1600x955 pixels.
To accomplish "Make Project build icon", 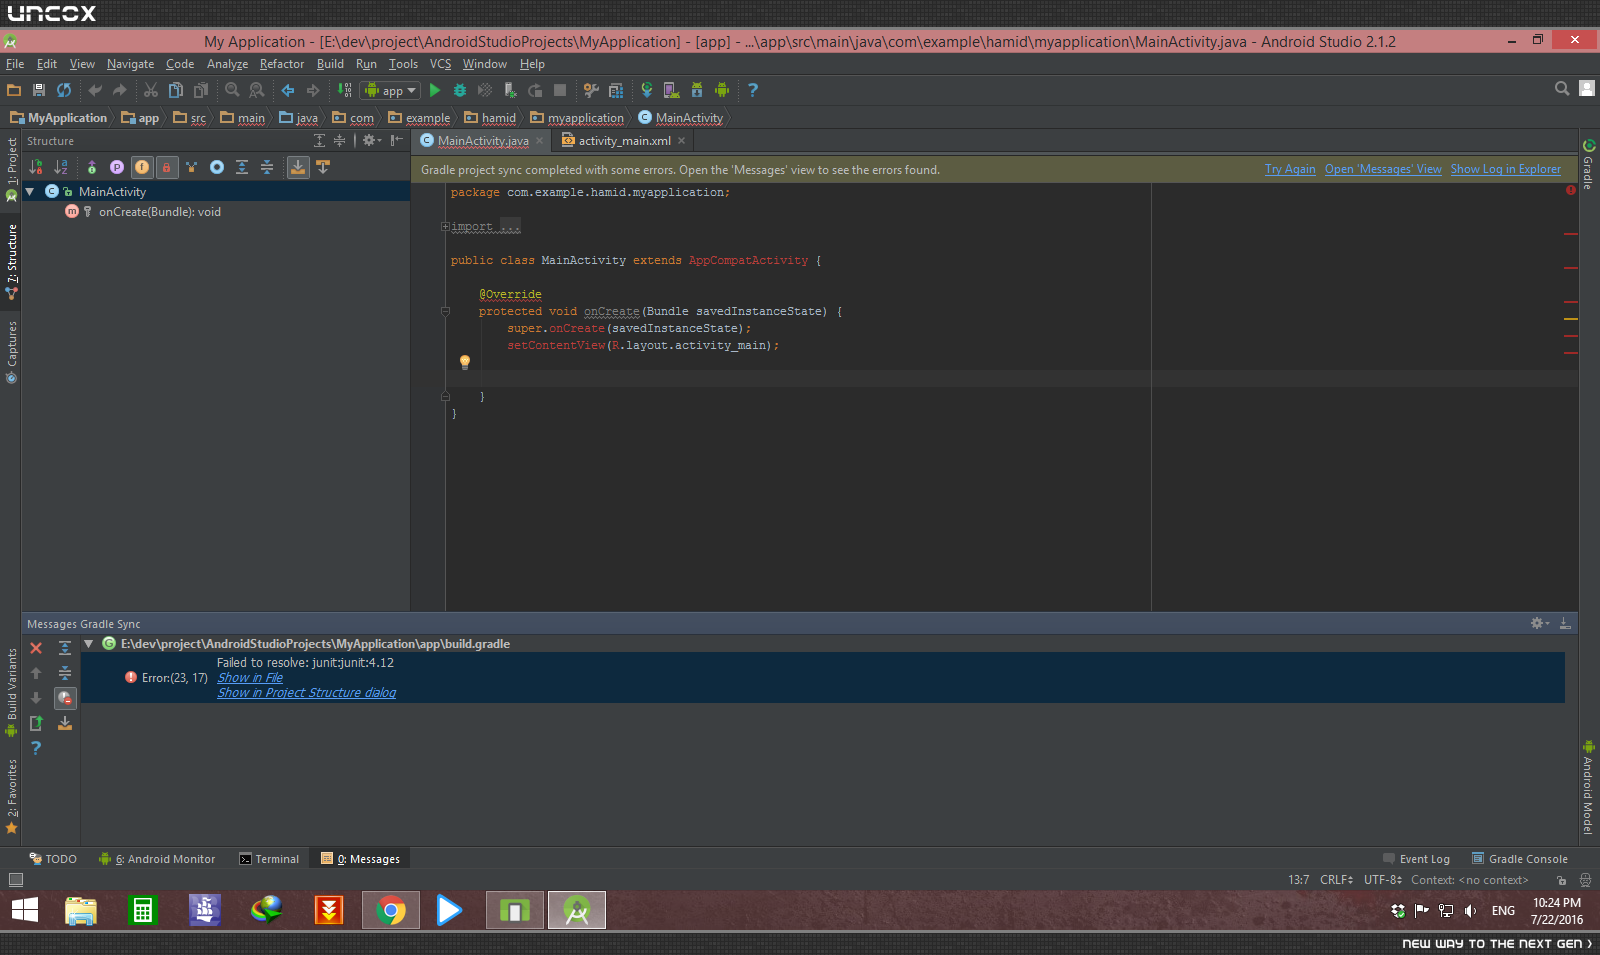I will tap(344, 90).
